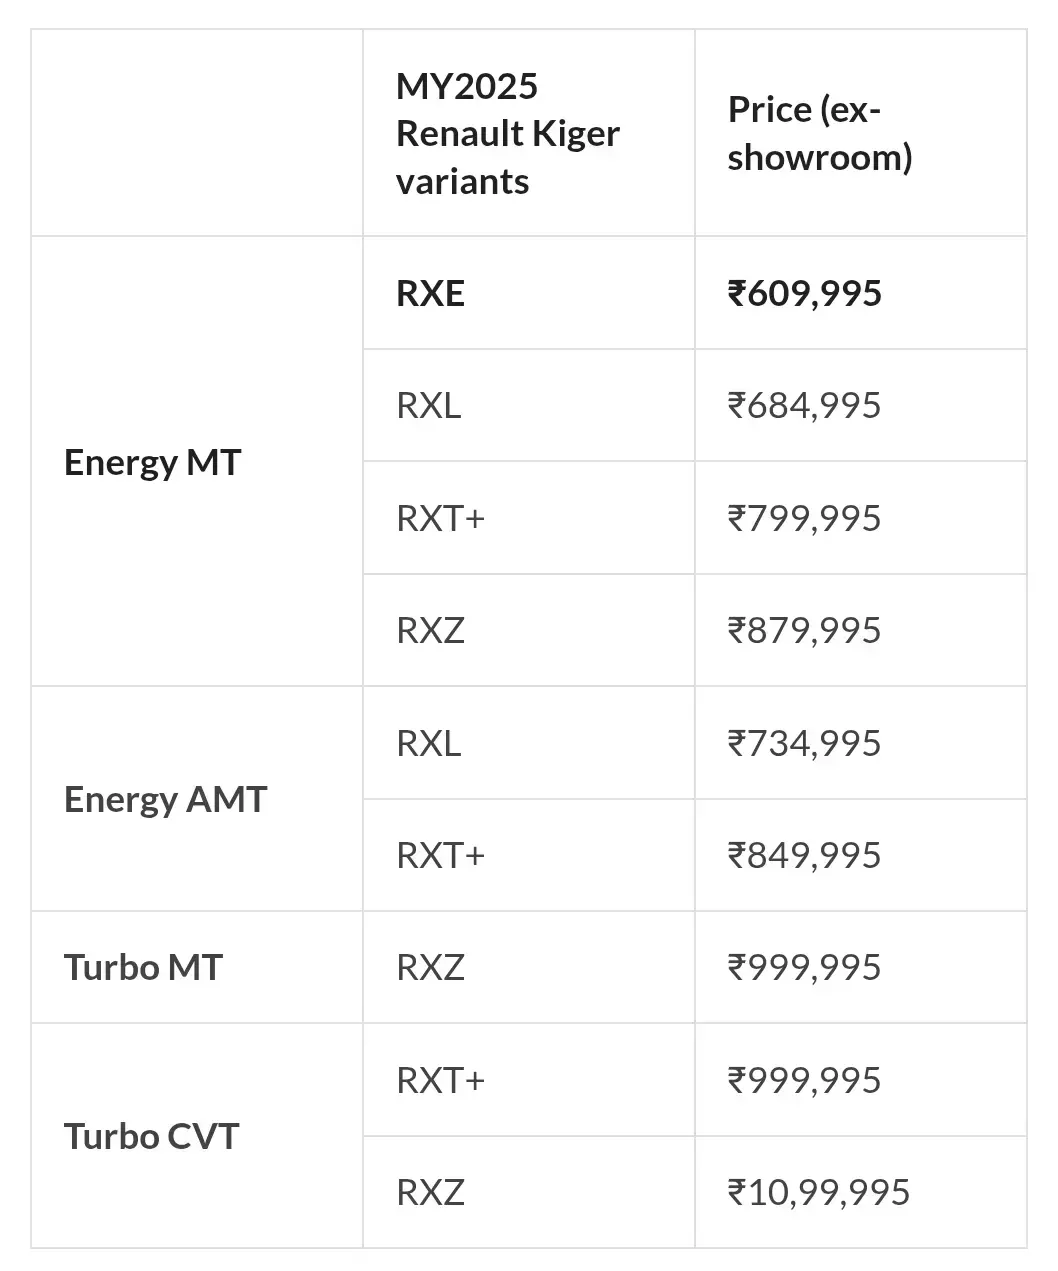This screenshot has height=1271, width=1058.
Task: Click the ₹849,995 price cell
Action: tap(805, 855)
